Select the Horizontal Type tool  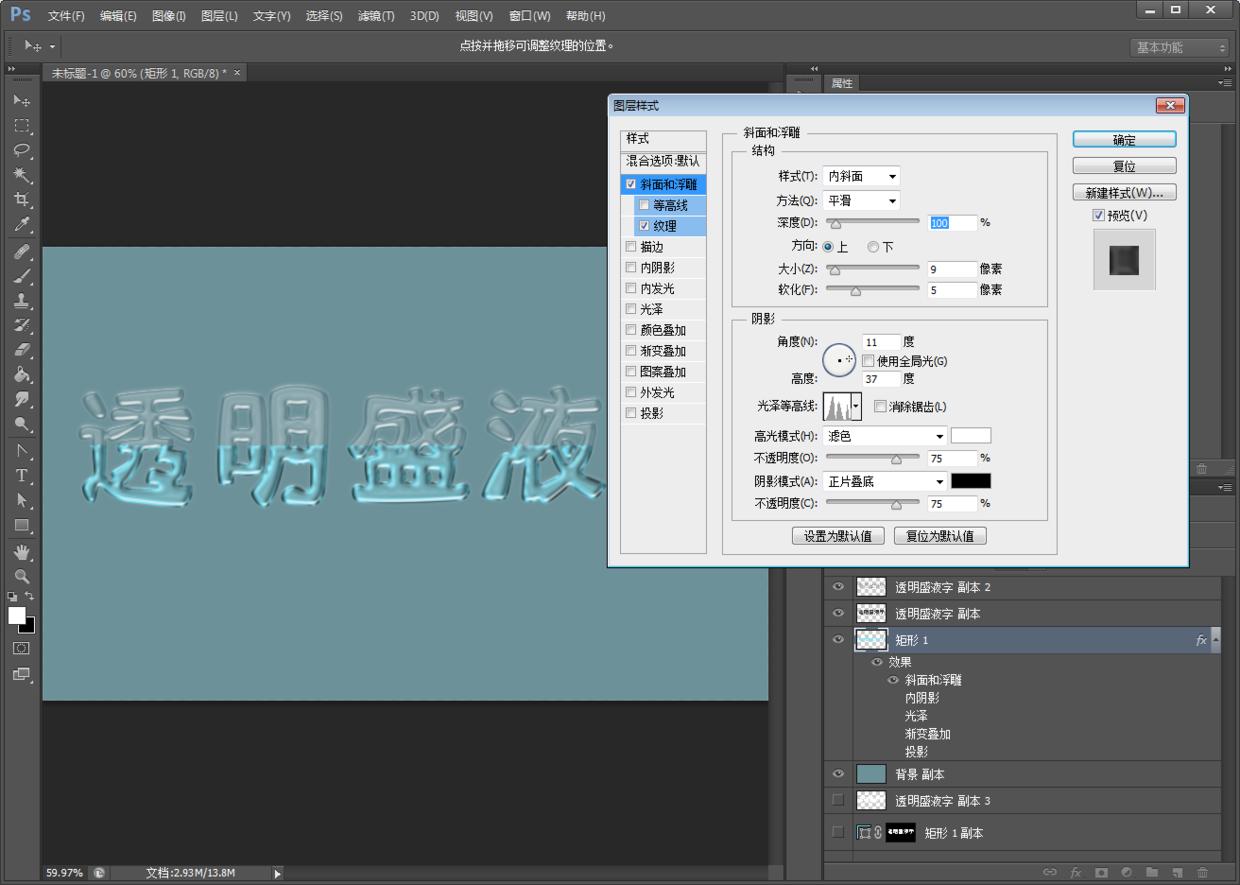coord(21,476)
